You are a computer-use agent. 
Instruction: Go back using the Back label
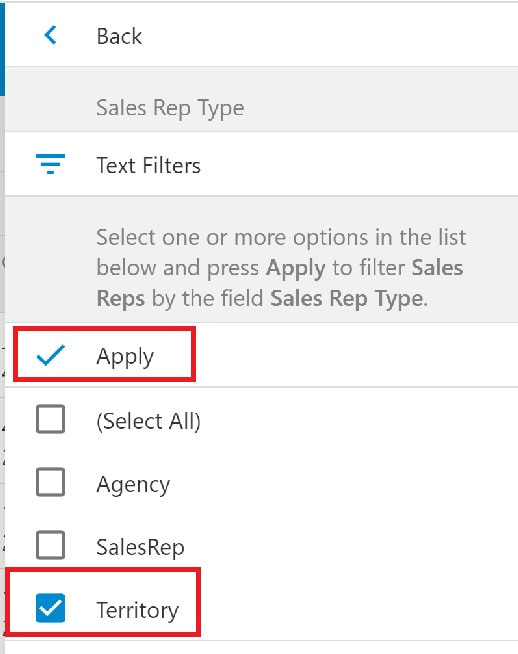pos(119,36)
